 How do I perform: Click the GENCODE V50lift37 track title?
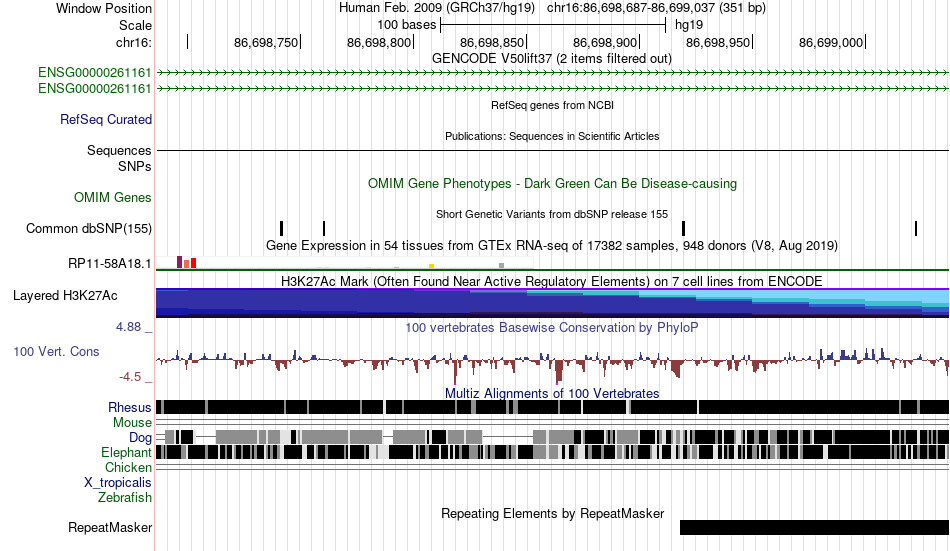click(x=552, y=59)
